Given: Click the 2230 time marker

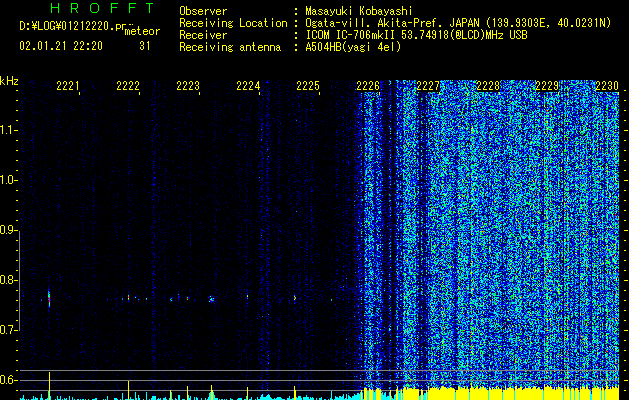Looking at the screenshot, I should point(607,86).
